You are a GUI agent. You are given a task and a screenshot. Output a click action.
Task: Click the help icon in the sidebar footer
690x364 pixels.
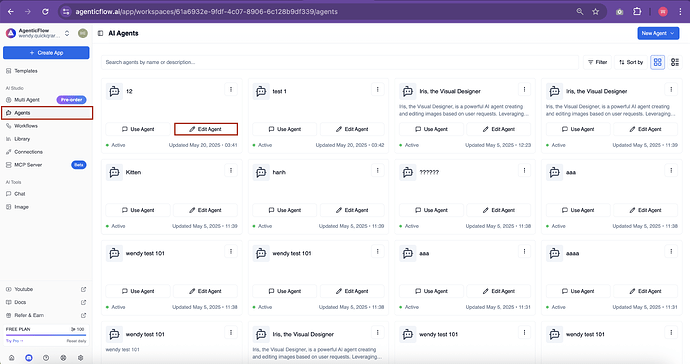46,358
